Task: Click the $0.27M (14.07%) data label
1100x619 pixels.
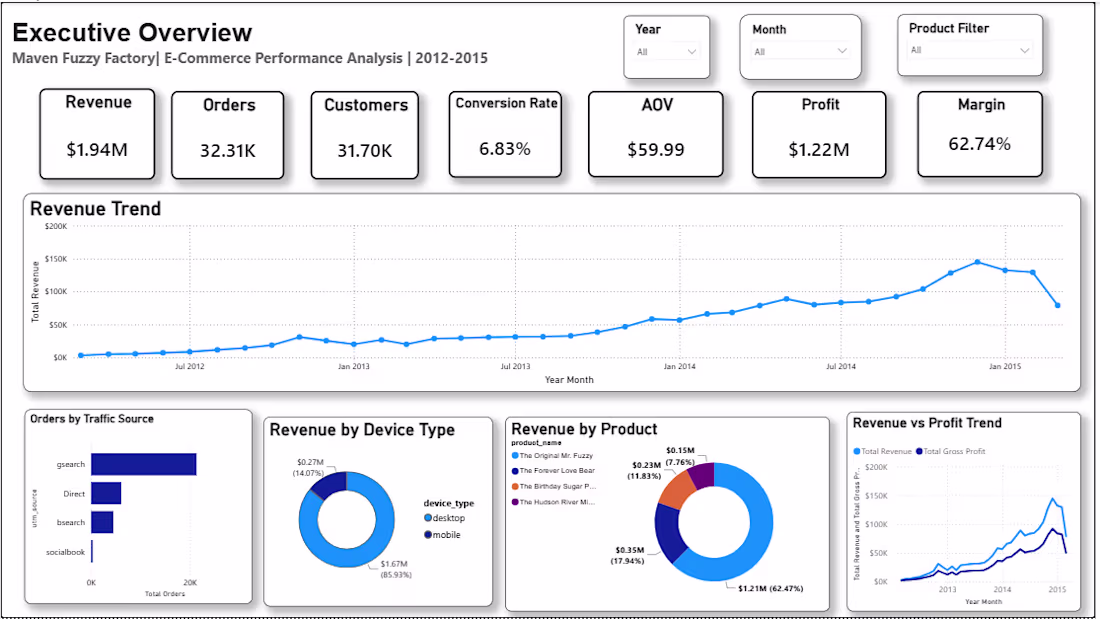Action: (x=309, y=467)
